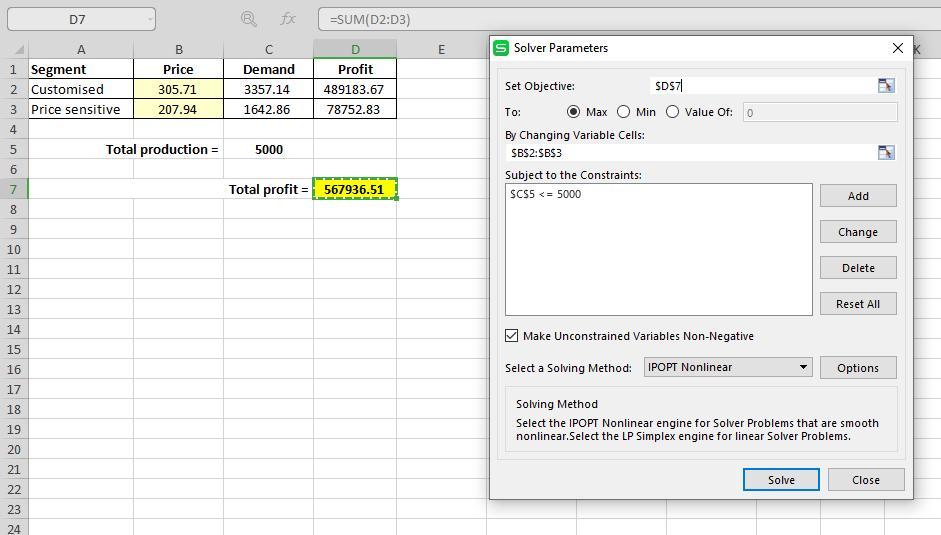Select row 7 header

tap(14, 190)
